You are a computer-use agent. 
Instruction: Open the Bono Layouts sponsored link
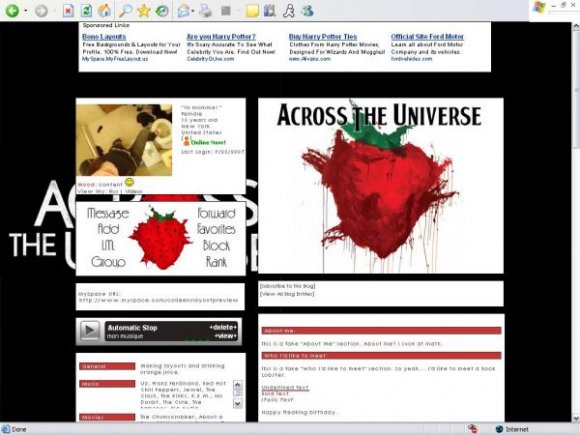point(104,37)
